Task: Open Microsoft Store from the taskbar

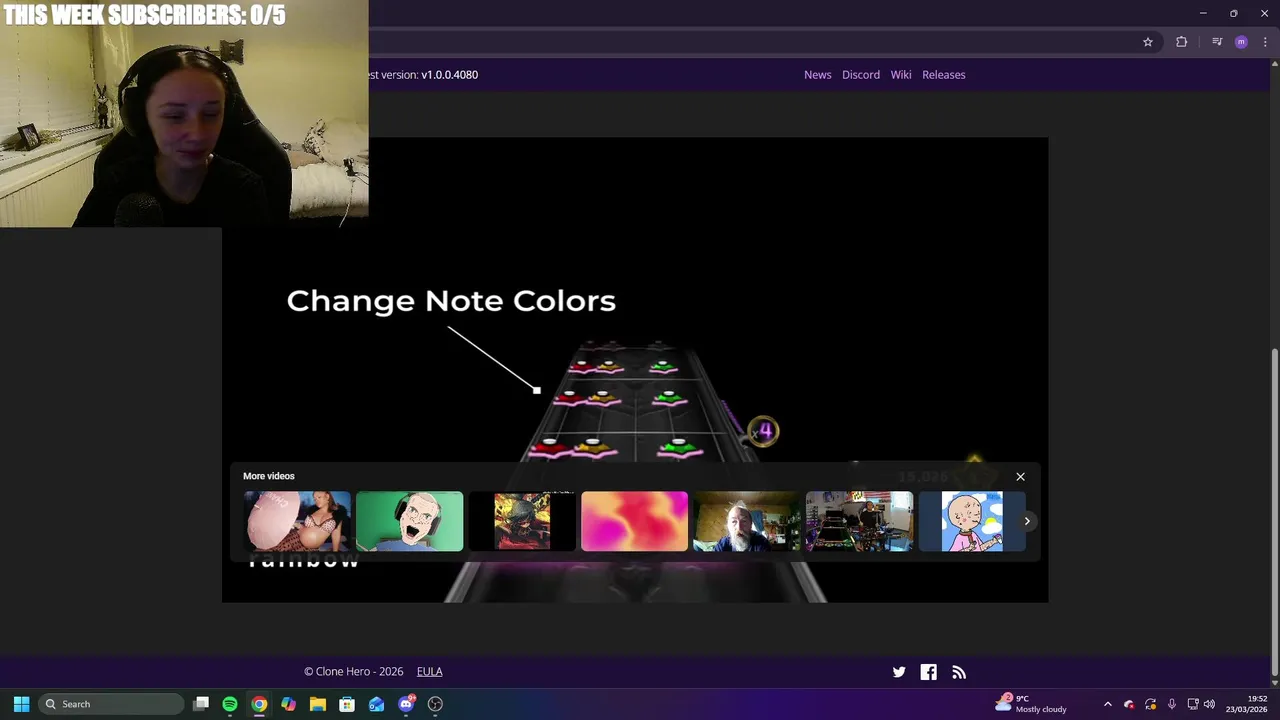Action: point(347,704)
